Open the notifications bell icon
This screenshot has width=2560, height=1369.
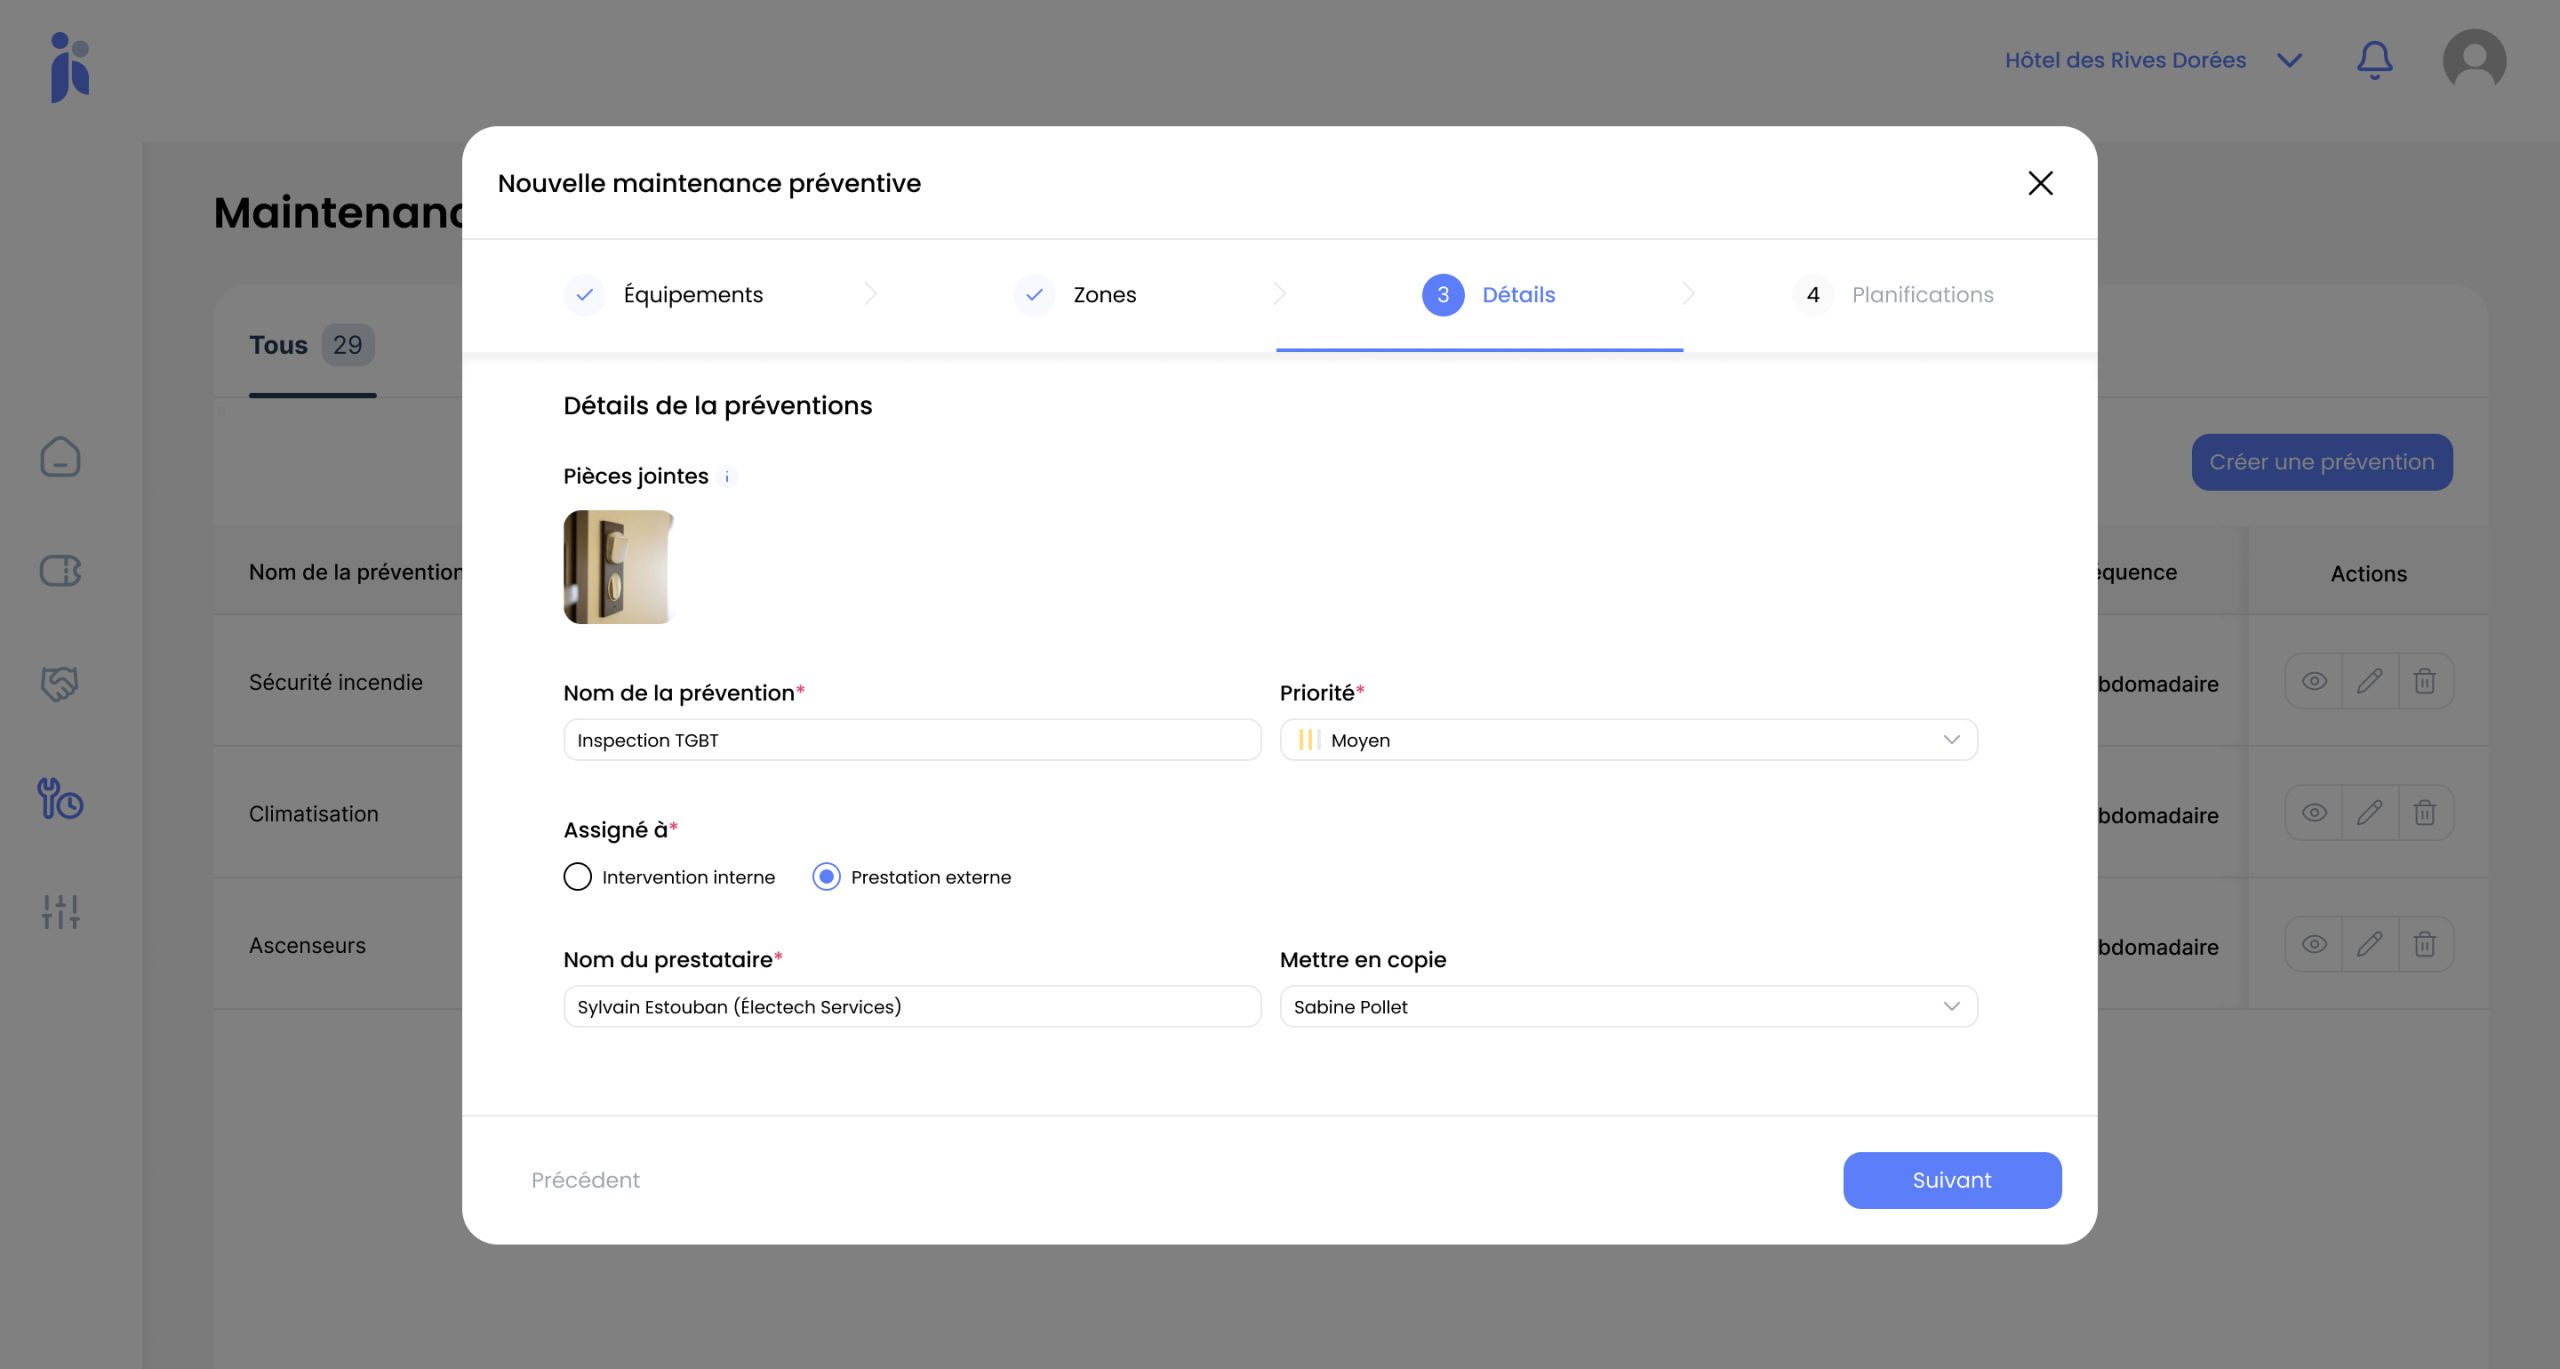click(2374, 60)
